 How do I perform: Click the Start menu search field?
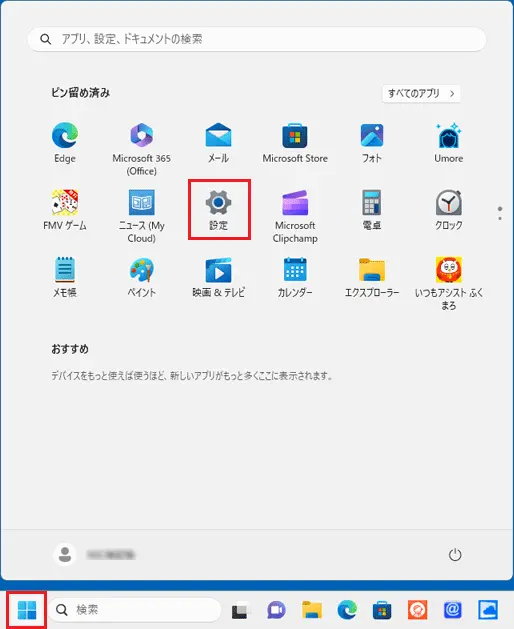[x=257, y=39]
